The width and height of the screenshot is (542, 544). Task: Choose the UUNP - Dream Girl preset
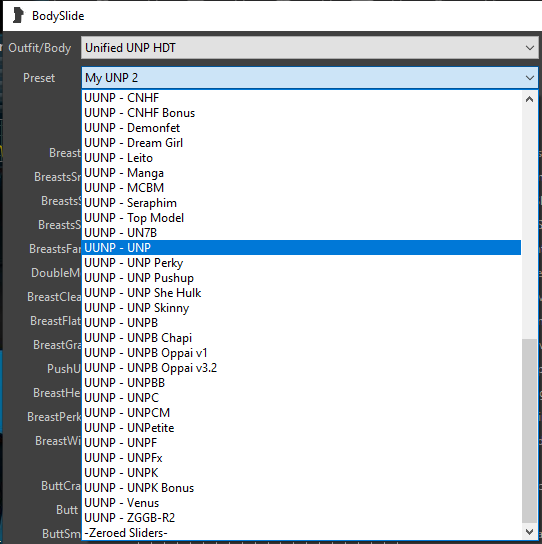click(x=301, y=143)
